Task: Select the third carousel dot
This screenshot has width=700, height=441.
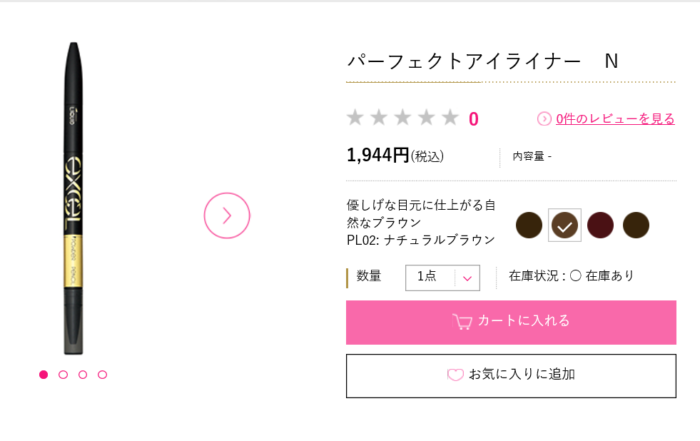Action: click(83, 375)
